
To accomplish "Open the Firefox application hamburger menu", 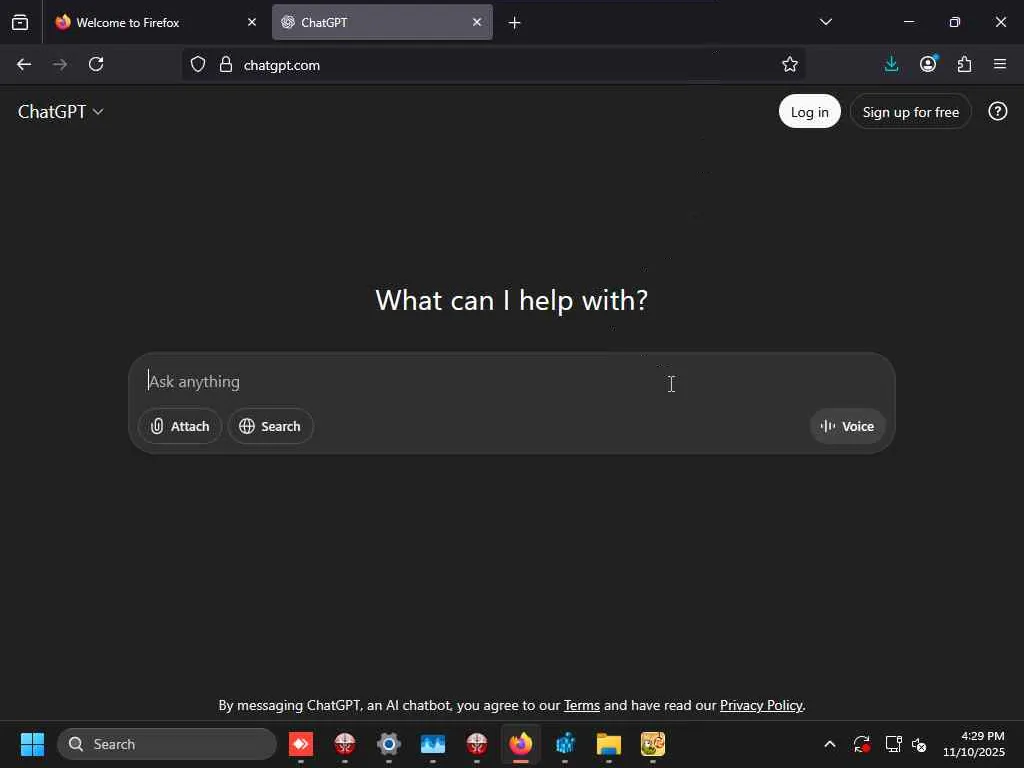I will (1000, 64).
